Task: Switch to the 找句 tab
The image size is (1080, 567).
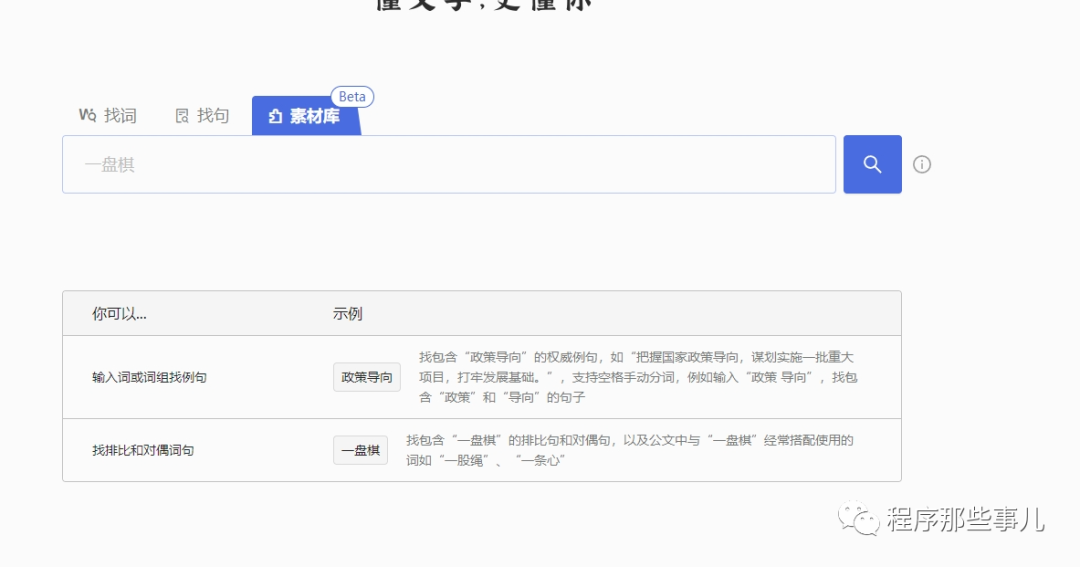Action: point(202,116)
